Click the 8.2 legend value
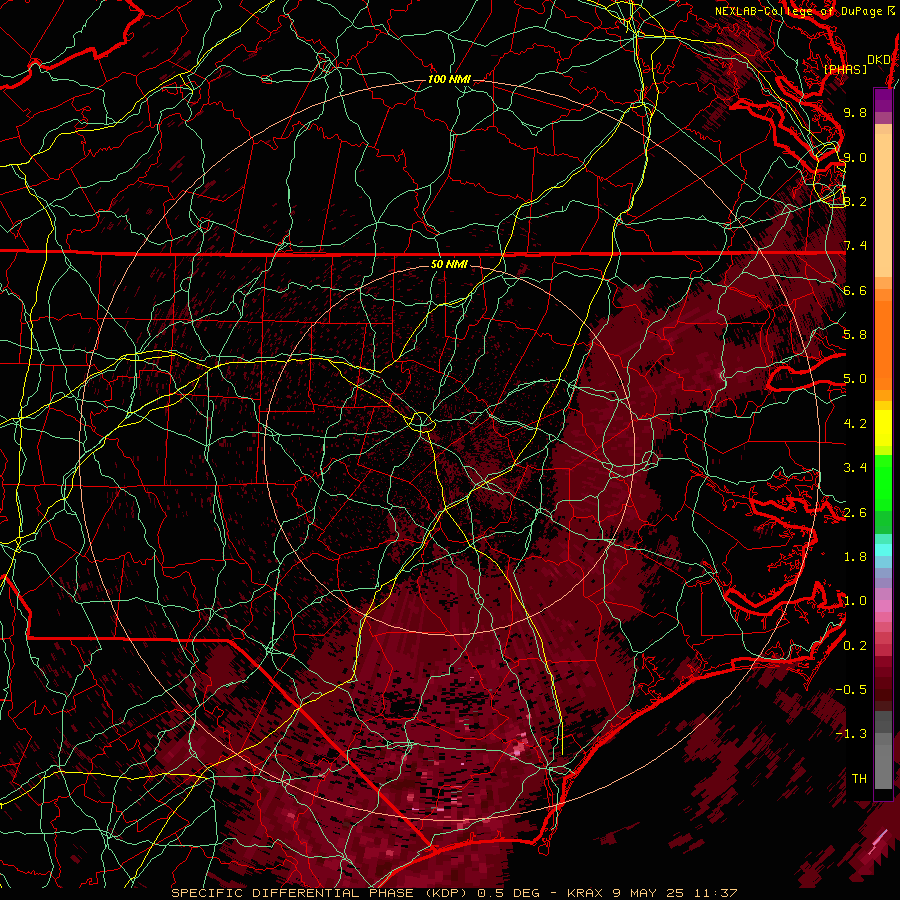900x900 pixels. (855, 201)
